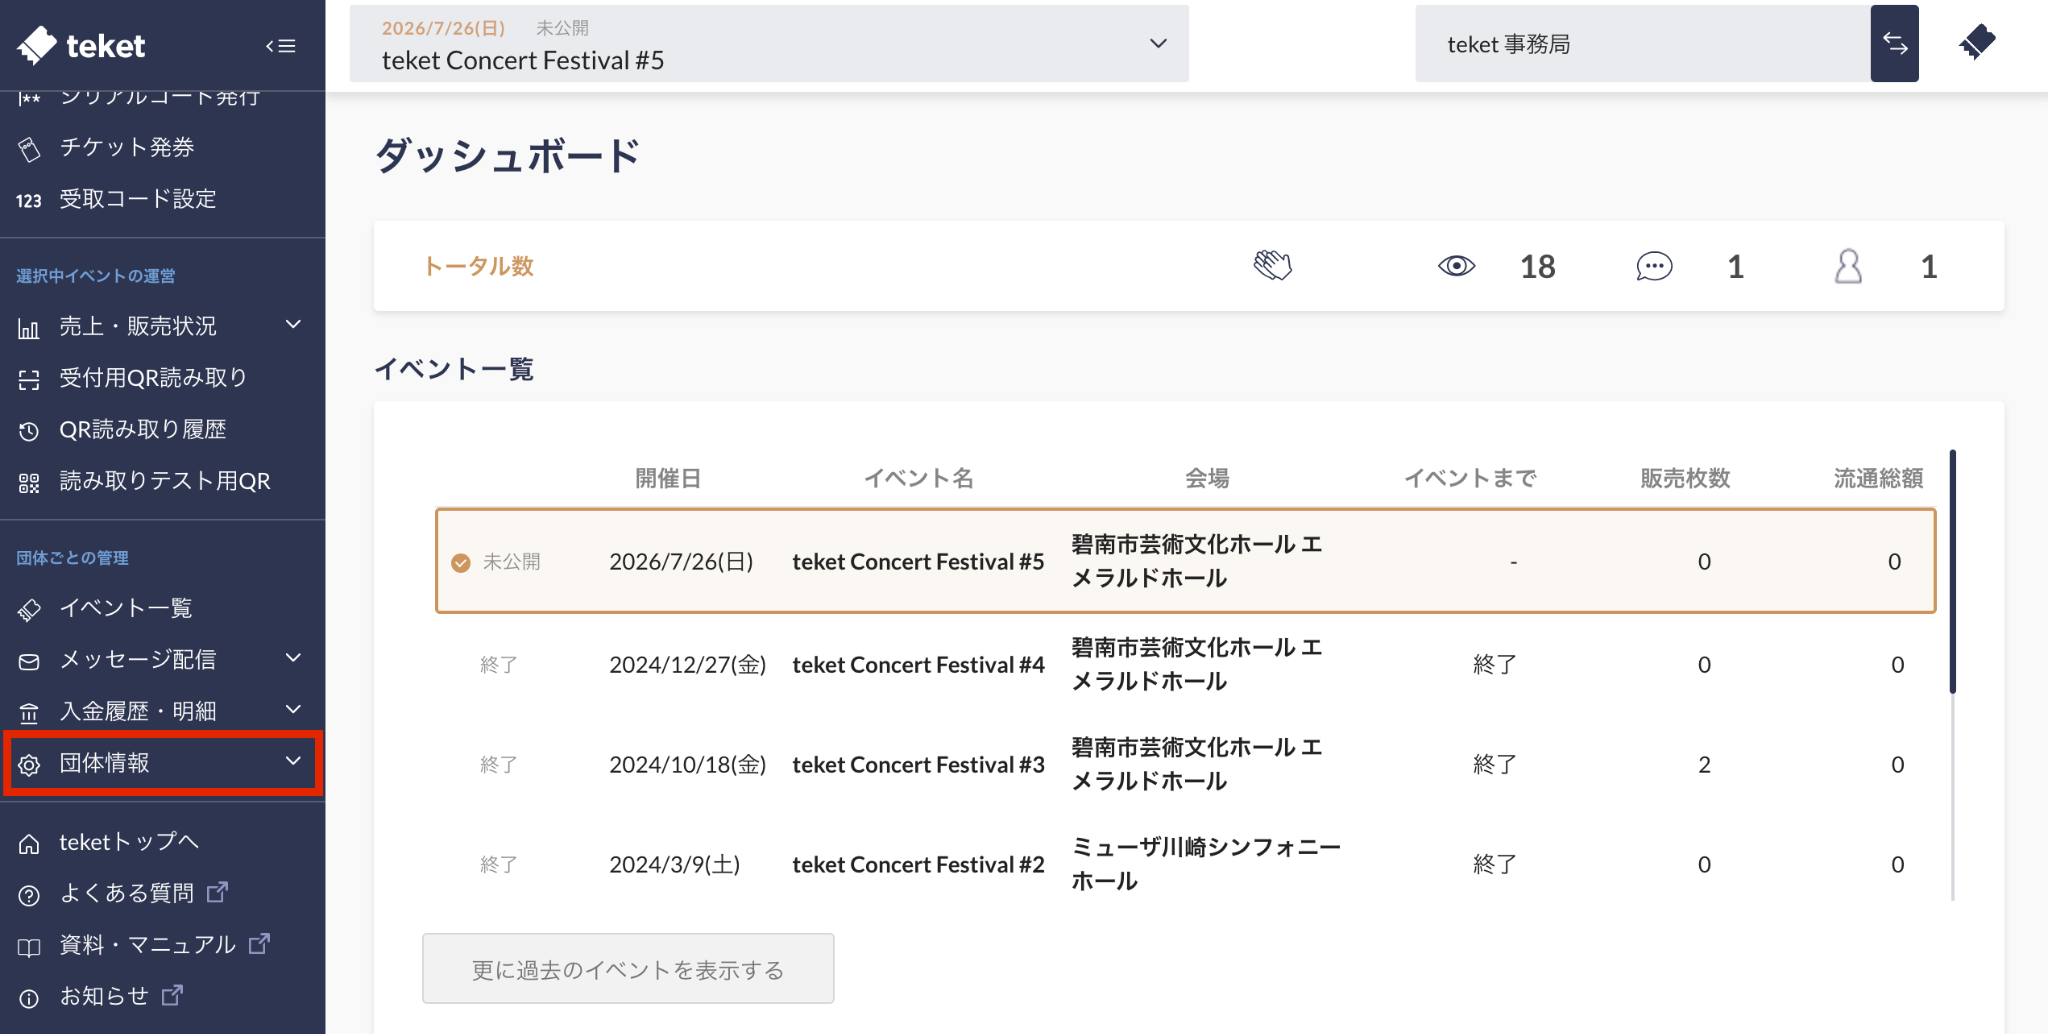Image resolution: width=2048 pixels, height=1034 pixels.
Task: Select the teket Concert Festival #5 row
Action: tap(1185, 561)
